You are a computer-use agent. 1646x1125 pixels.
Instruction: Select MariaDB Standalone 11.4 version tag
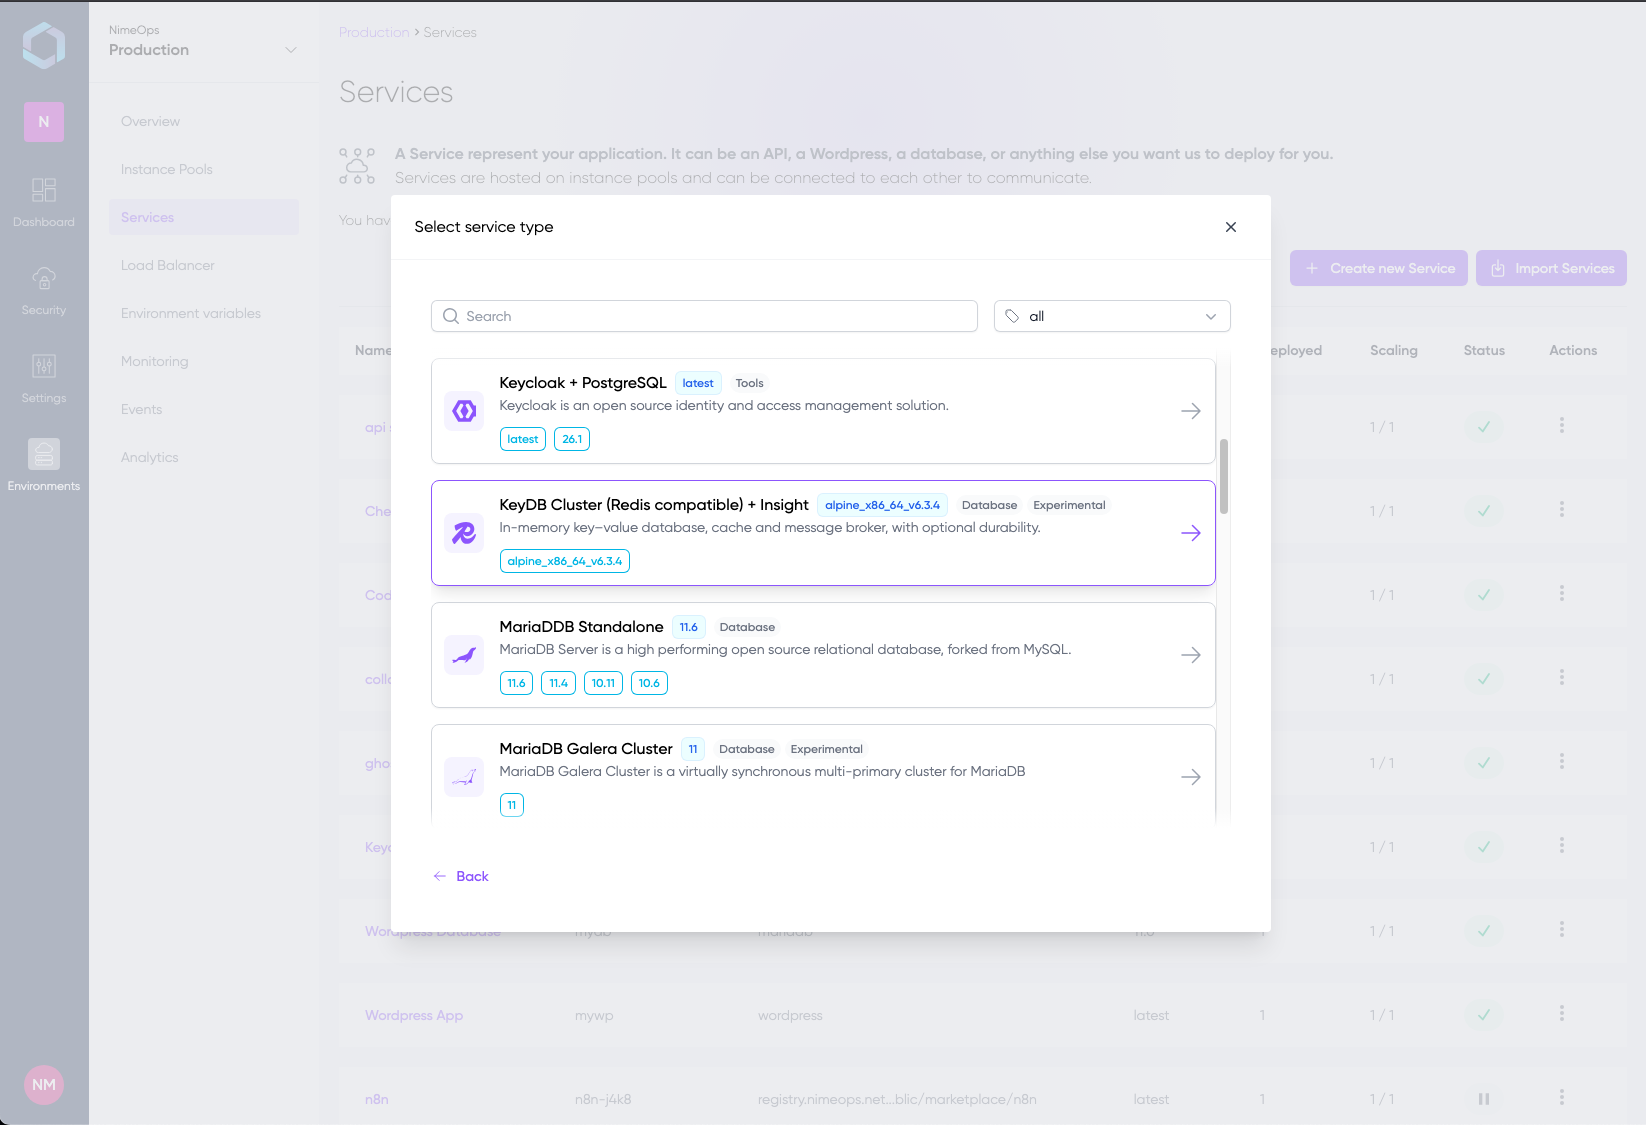click(x=558, y=683)
